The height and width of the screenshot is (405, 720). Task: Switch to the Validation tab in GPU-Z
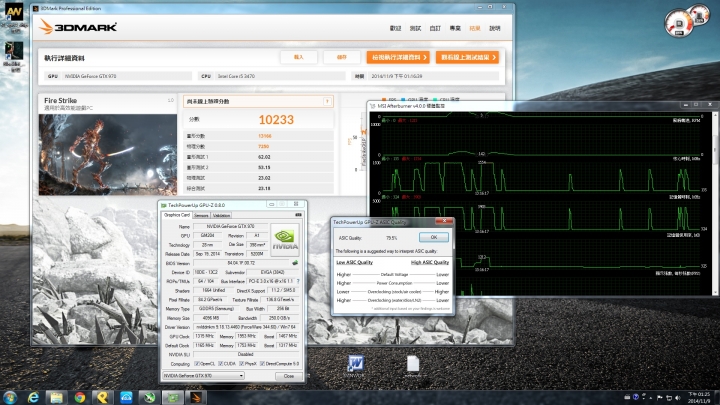point(221,215)
